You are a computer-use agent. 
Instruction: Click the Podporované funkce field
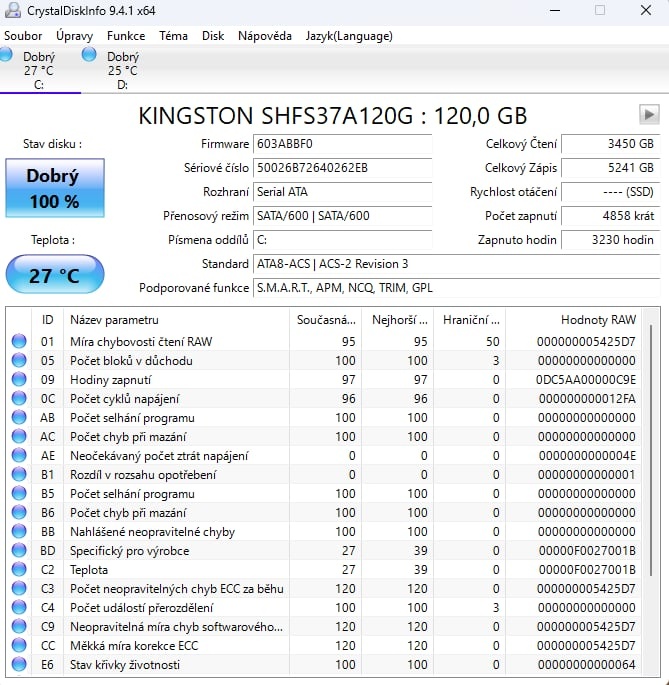pyautogui.click(x=457, y=288)
